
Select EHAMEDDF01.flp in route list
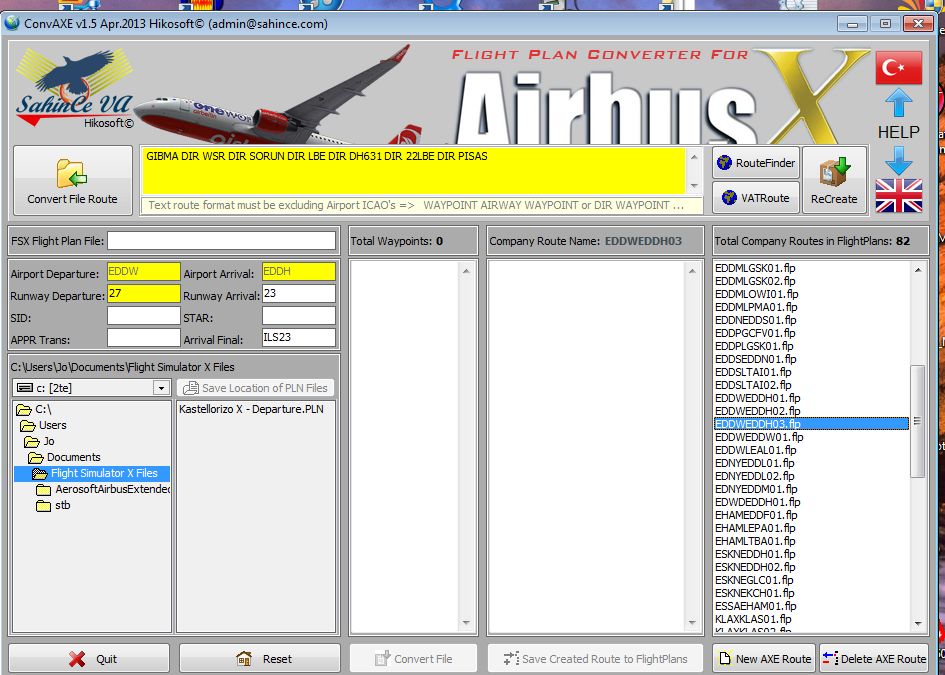(756, 515)
